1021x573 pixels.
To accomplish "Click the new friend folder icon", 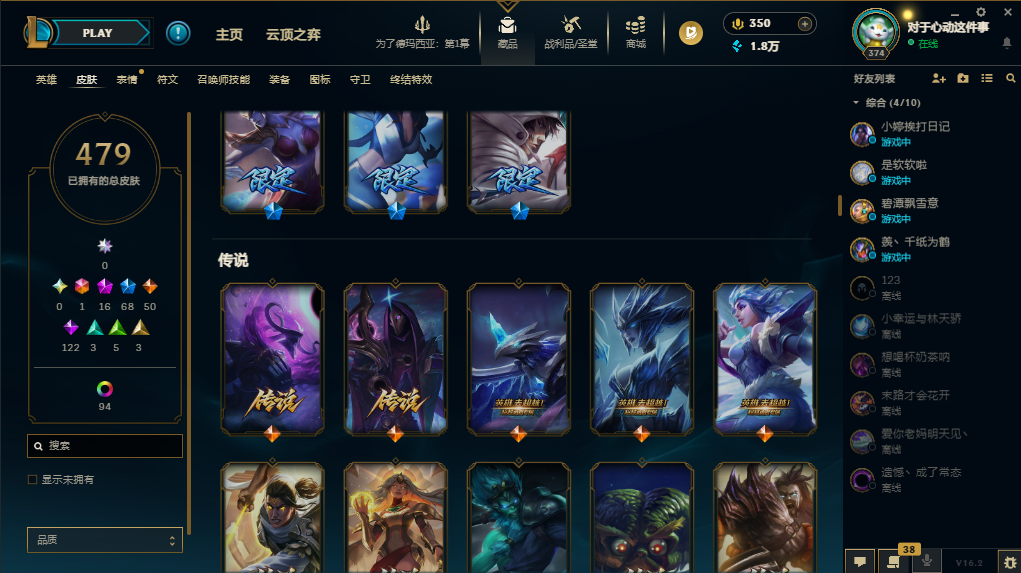I will [x=963, y=79].
